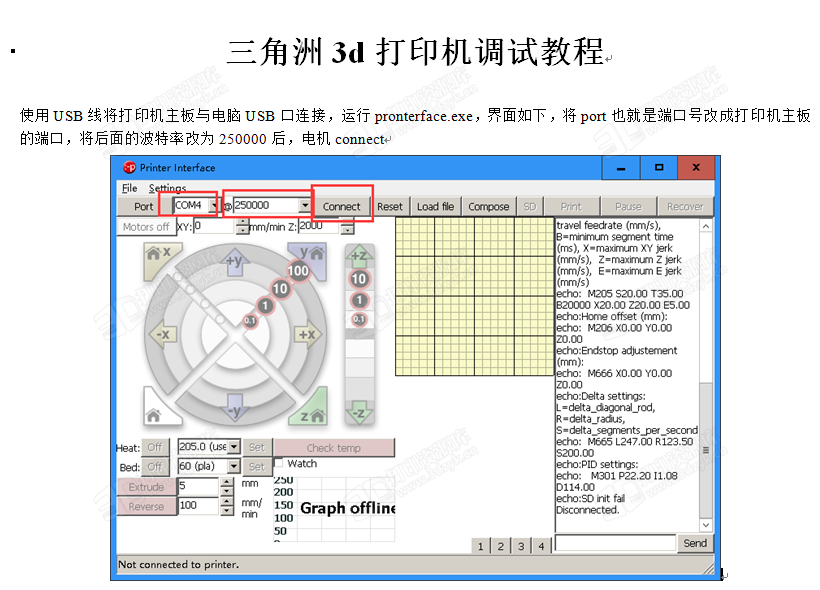Lower Z axis with -Z arrow
The image size is (820, 590).
[359, 409]
